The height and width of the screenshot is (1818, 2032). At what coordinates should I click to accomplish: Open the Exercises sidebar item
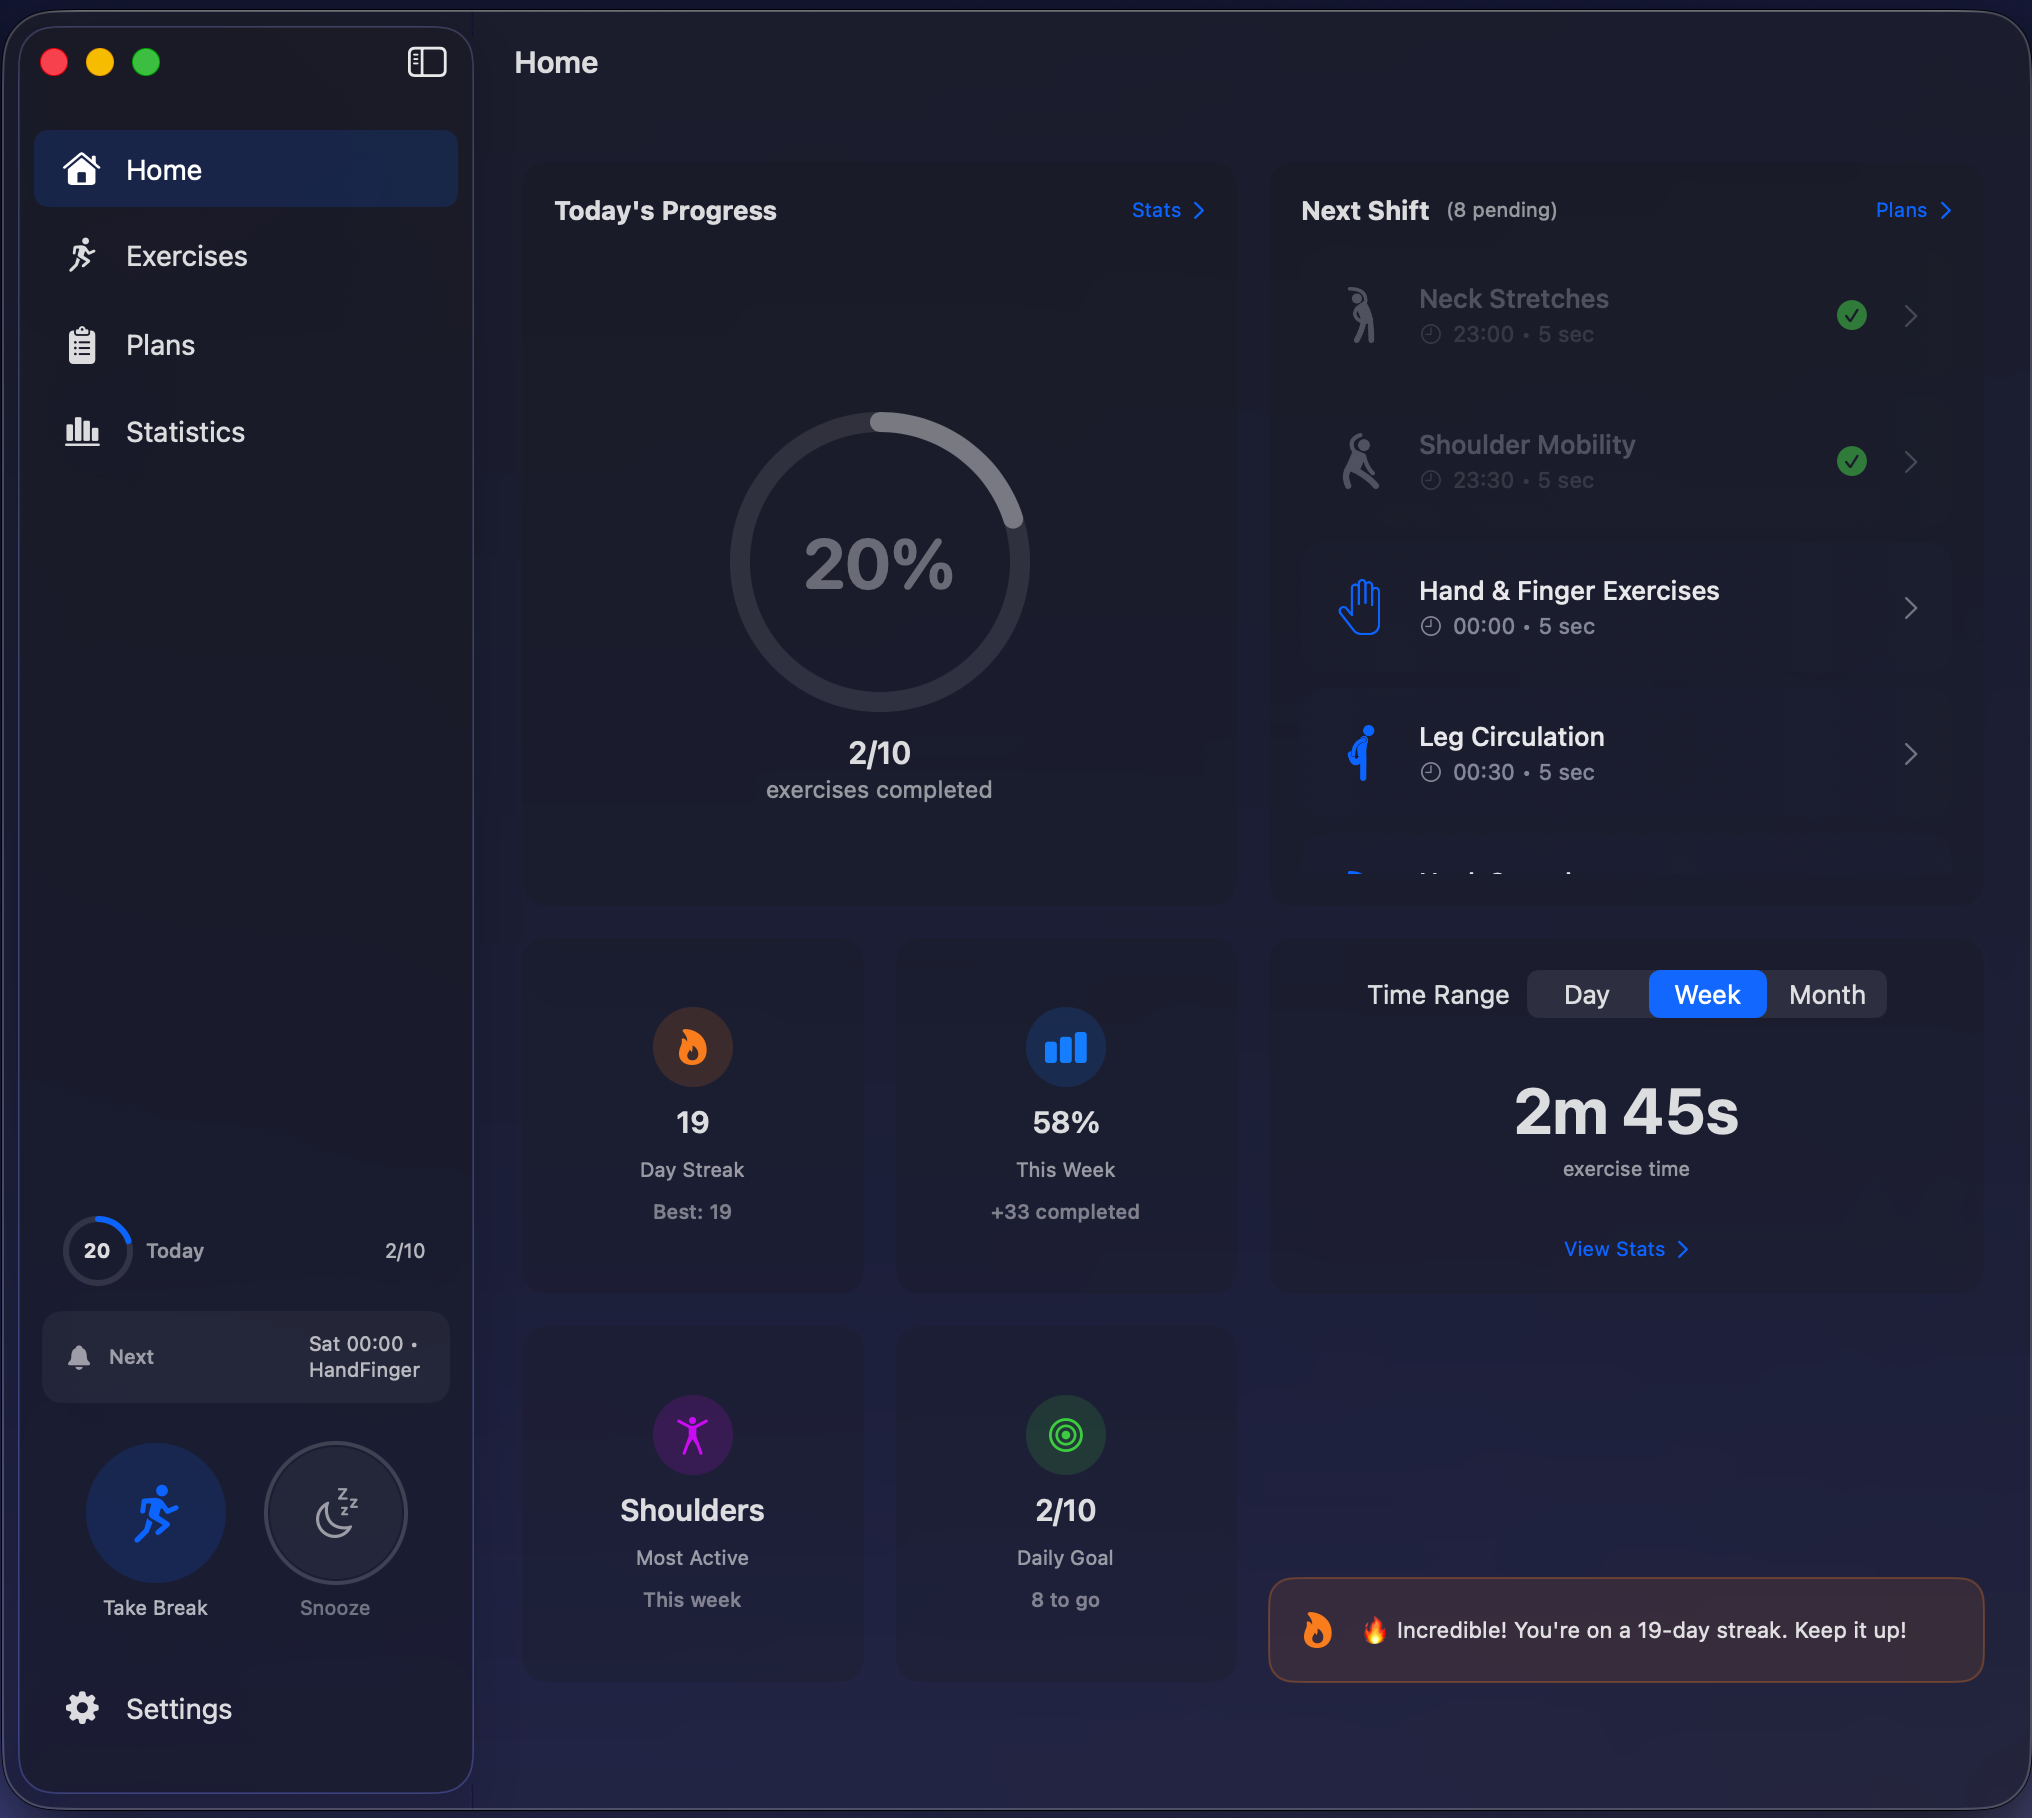pyautogui.click(x=186, y=256)
